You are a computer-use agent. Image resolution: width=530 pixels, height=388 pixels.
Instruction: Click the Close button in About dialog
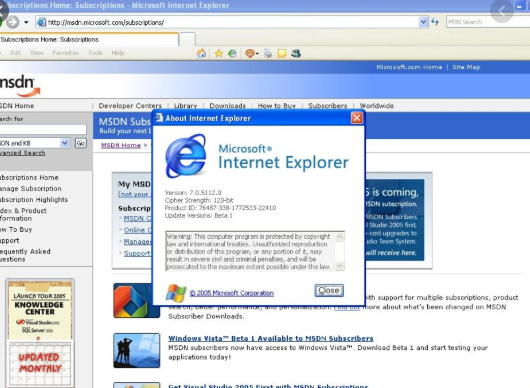pos(329,290)
